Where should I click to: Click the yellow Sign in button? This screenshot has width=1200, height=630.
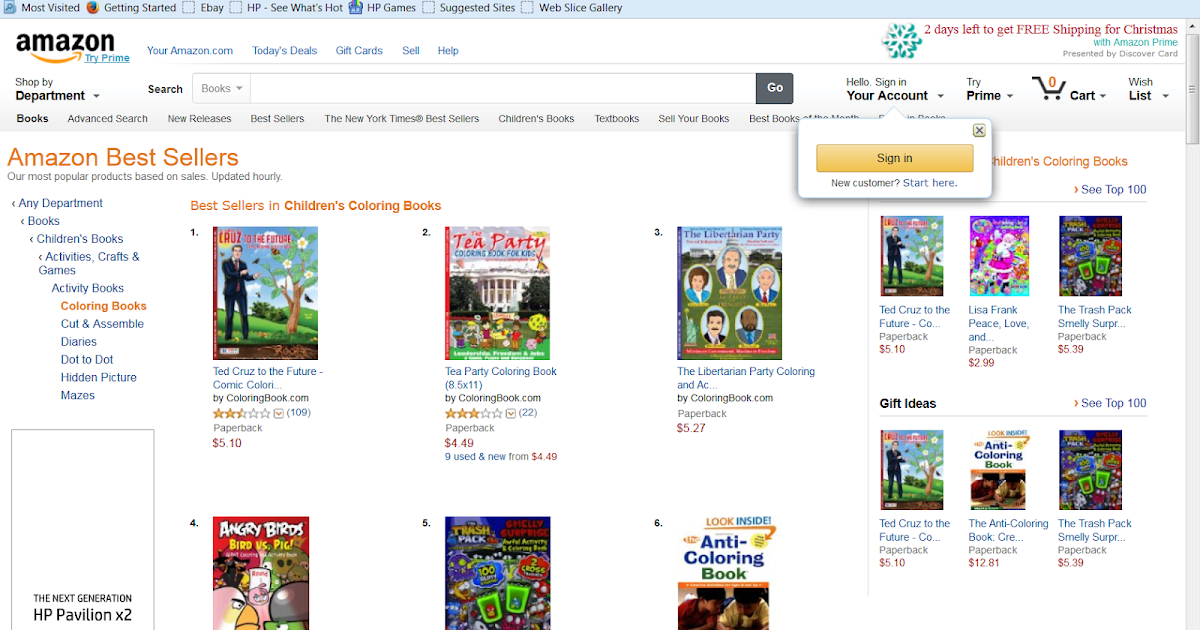(x=894, y=158)
